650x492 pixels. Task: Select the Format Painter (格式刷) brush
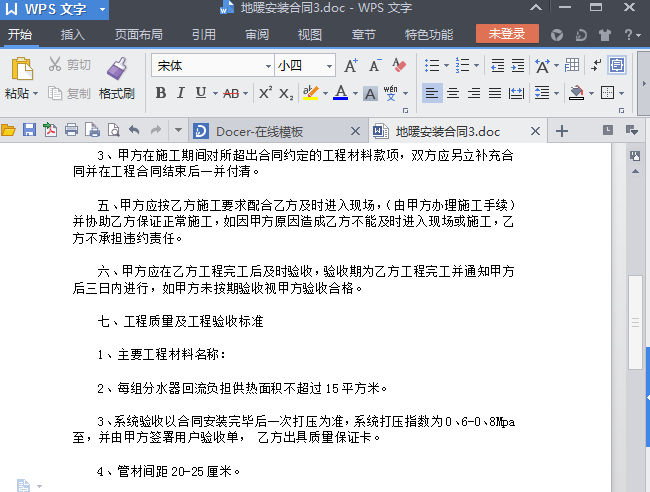point(117,68)
